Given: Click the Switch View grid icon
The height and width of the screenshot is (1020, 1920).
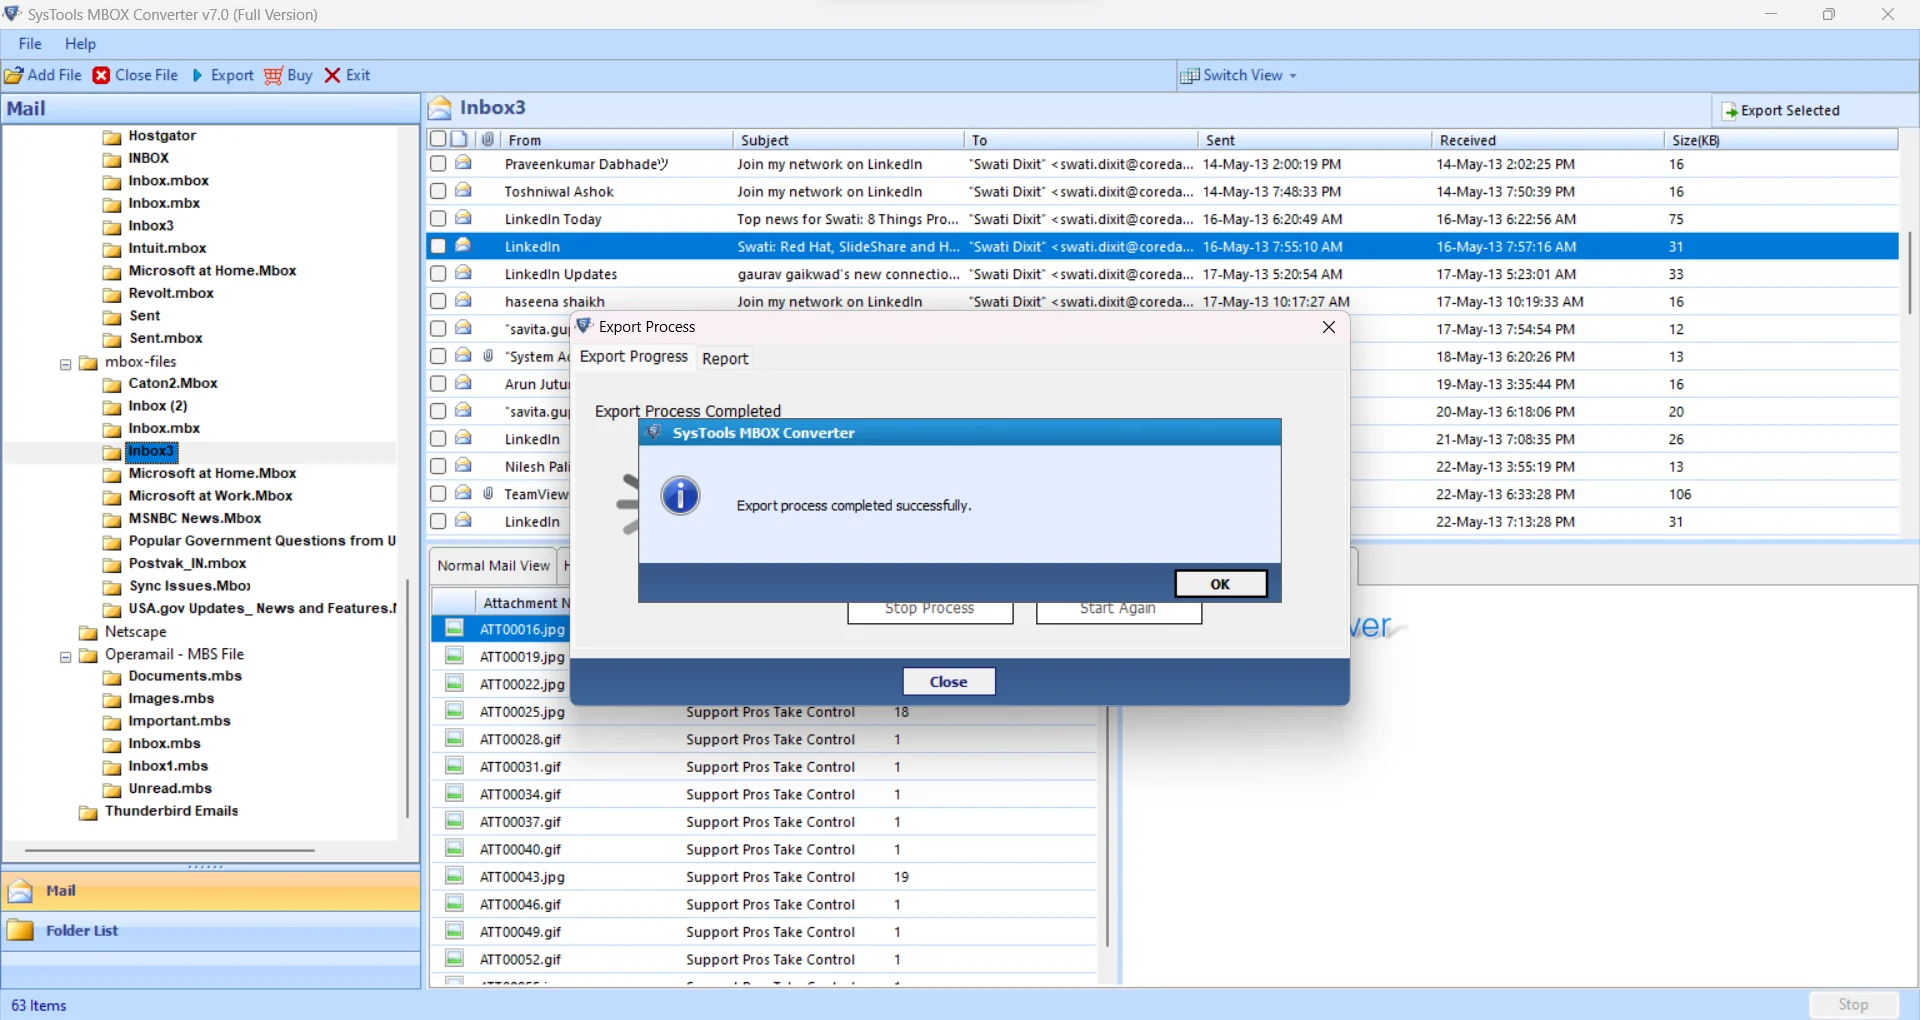Looking at the screenshot, I should [x=1190, y=76].
